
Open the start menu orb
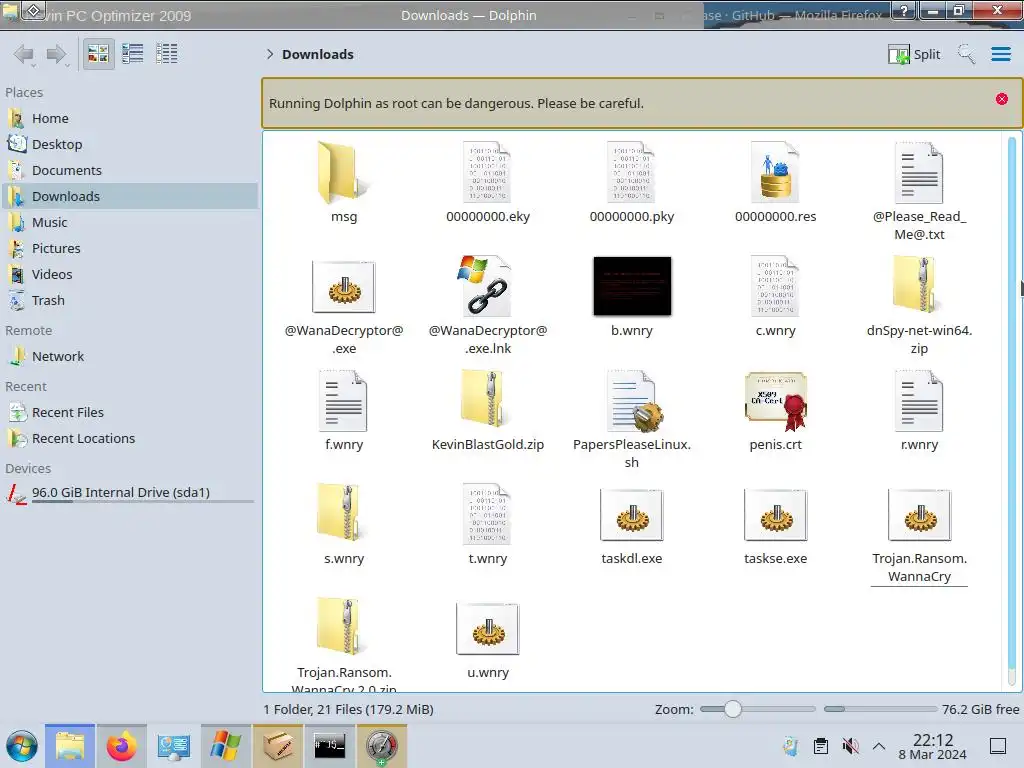[x=22, y=746]
